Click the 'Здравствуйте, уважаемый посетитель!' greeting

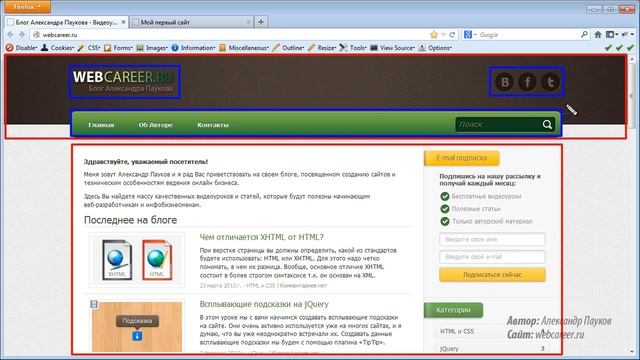point(146,162)
